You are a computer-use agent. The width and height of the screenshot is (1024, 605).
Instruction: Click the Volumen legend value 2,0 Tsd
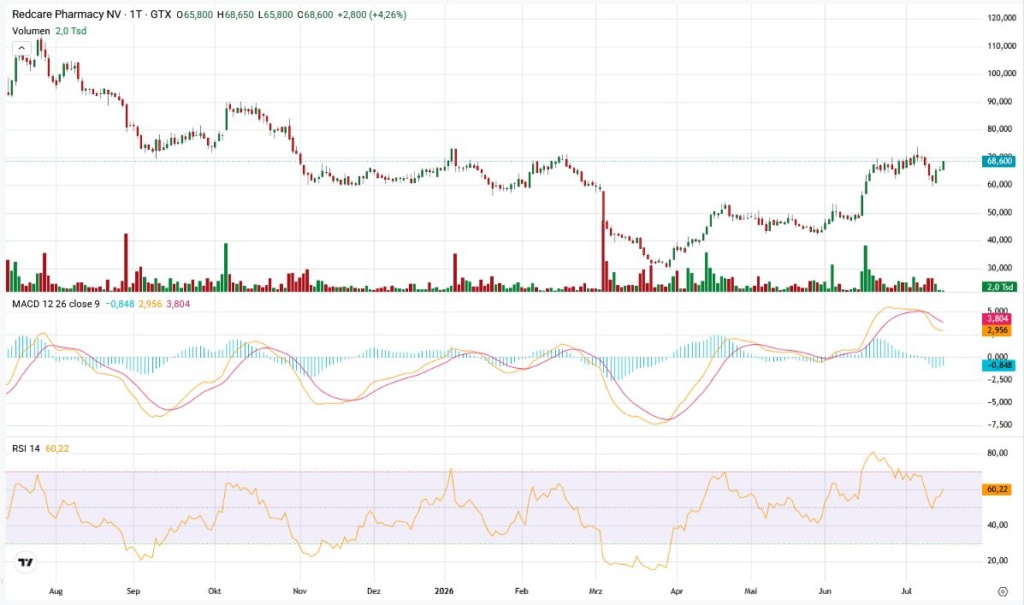point(71,31)
